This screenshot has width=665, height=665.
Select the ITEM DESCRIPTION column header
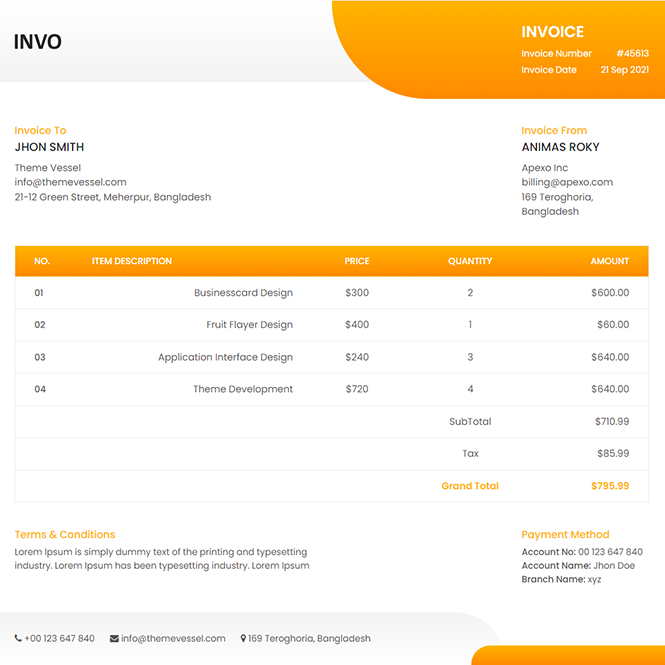click(132, 261)
